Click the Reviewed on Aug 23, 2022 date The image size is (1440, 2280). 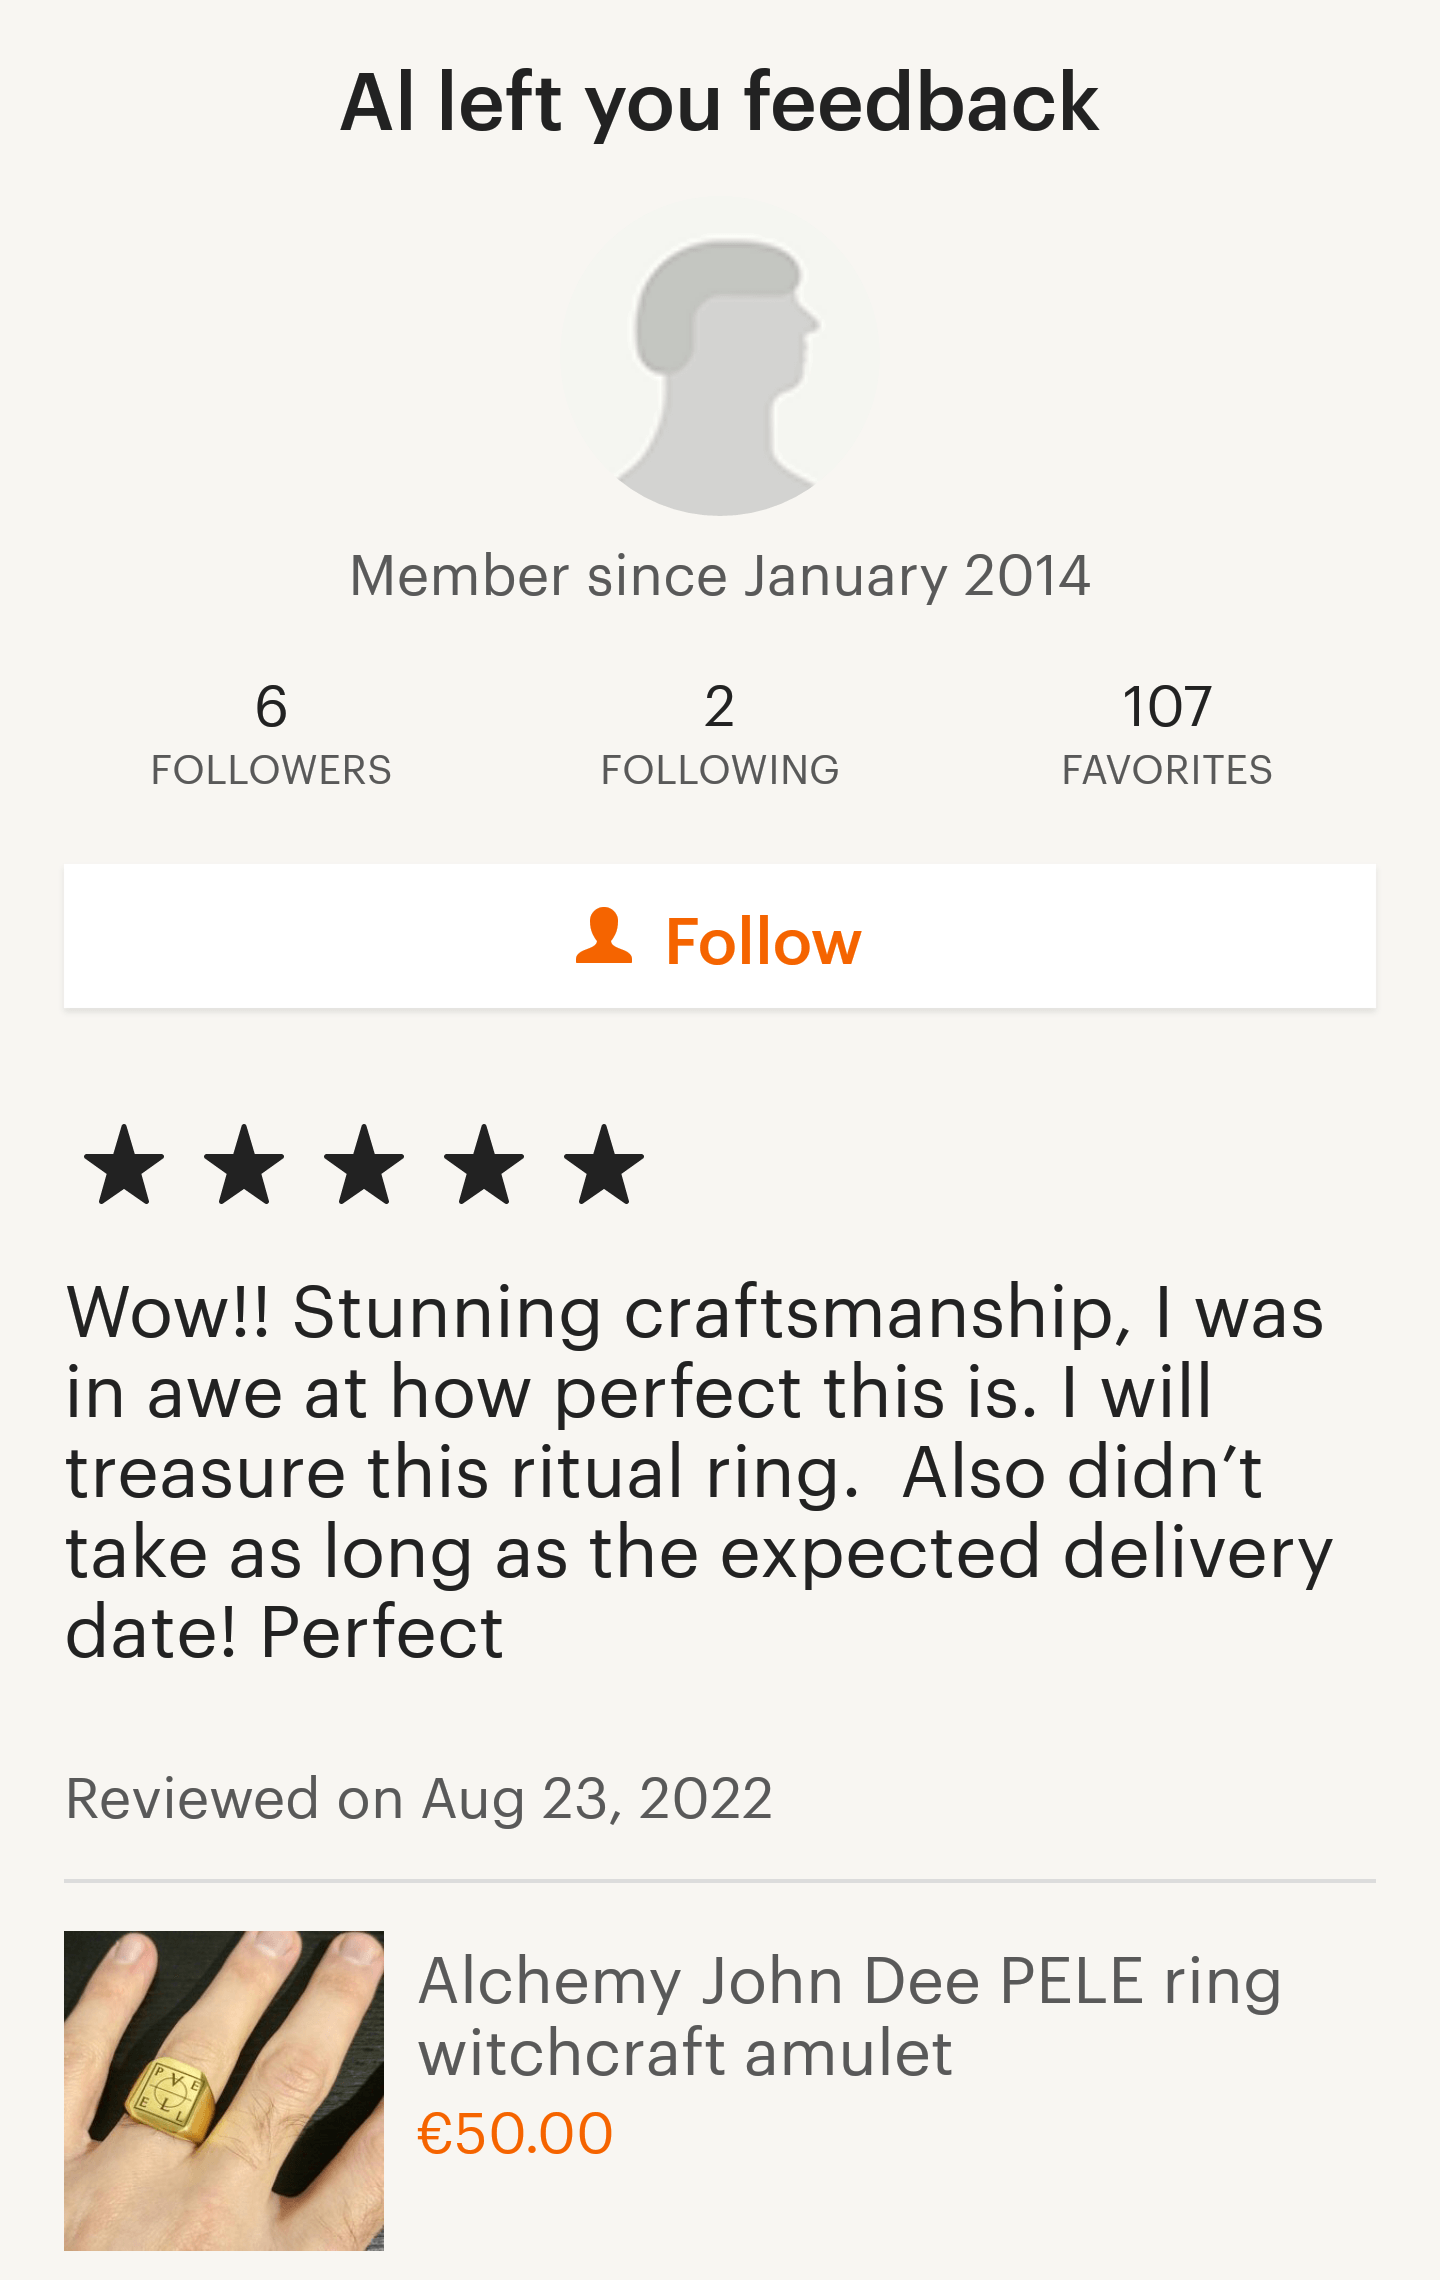tap(419, 1799)
